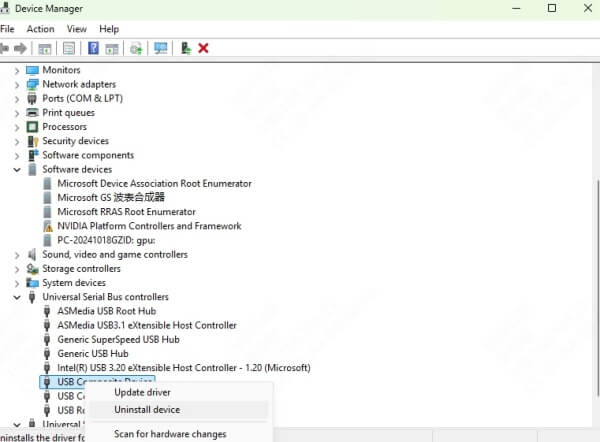Image resolution: width=600 pixels, height=442 pixels.
Task: Select PC-20241018GZID: gpu: device
Action: click(x=106, y=240)
